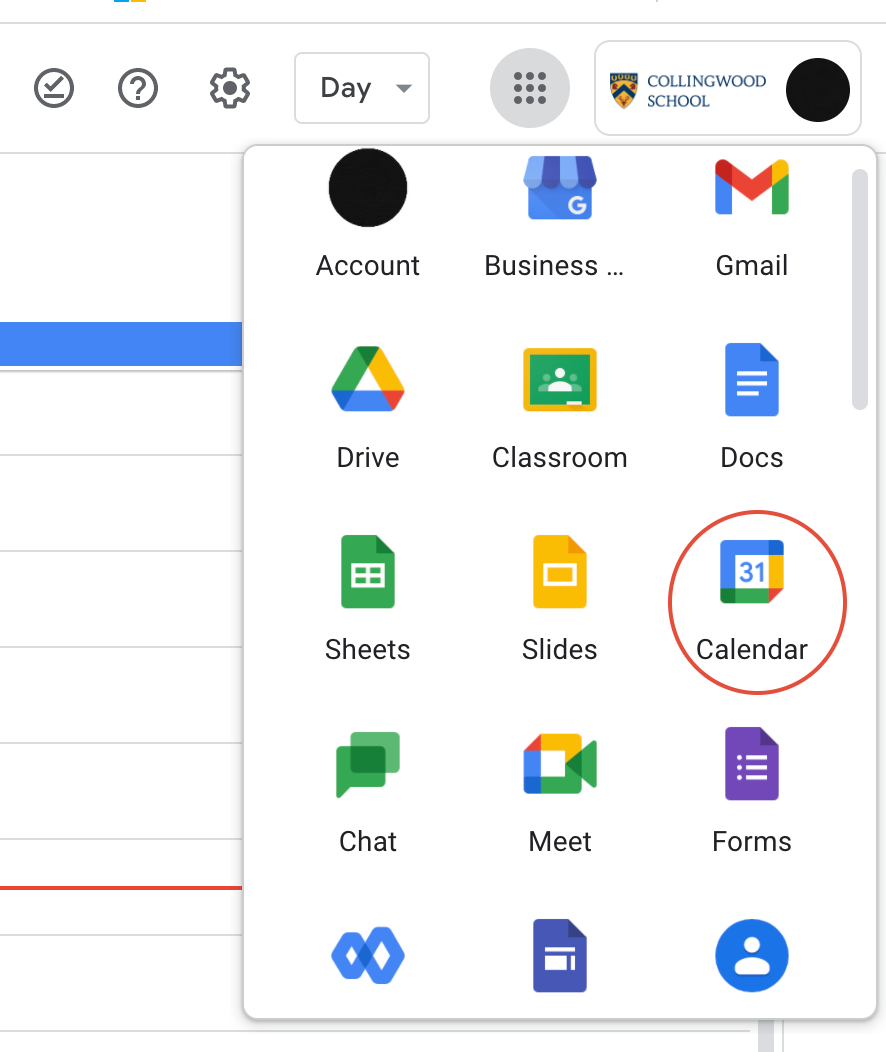Close the Google apps grid launcher
Screen dimensions: 886x1052
coord(530,88)
